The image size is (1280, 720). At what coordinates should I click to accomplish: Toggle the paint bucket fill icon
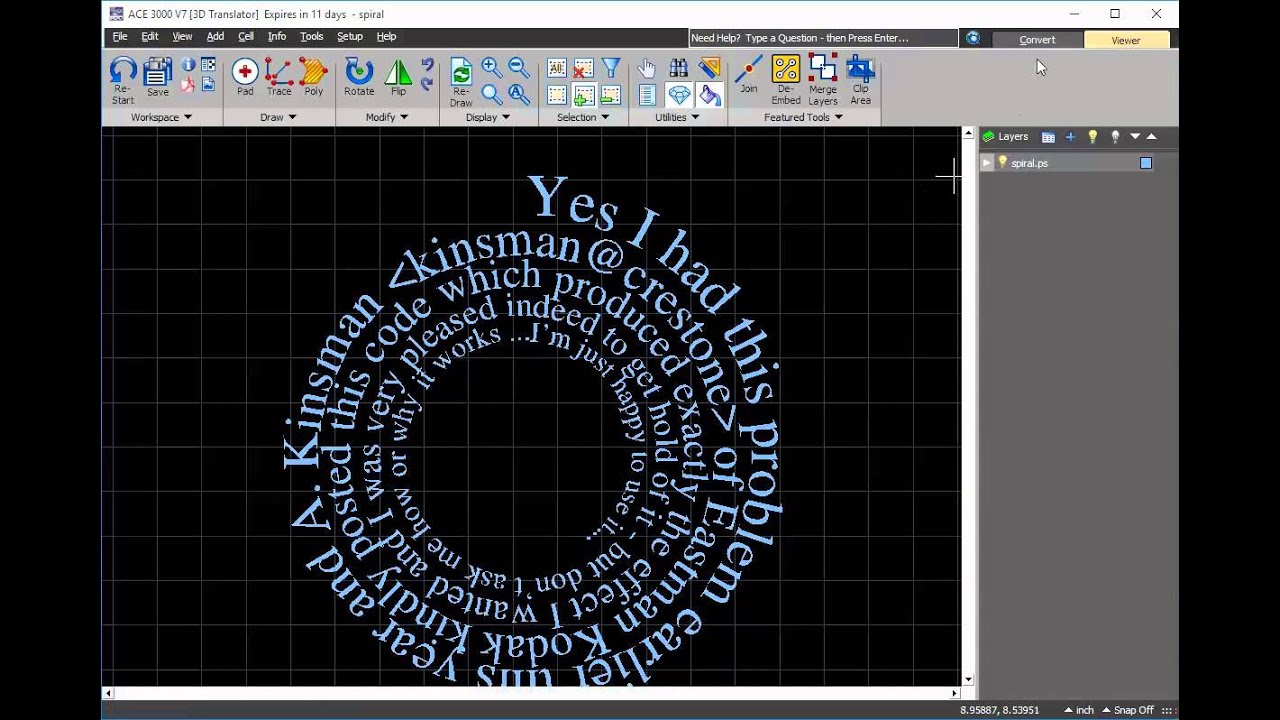pos(709,95)
